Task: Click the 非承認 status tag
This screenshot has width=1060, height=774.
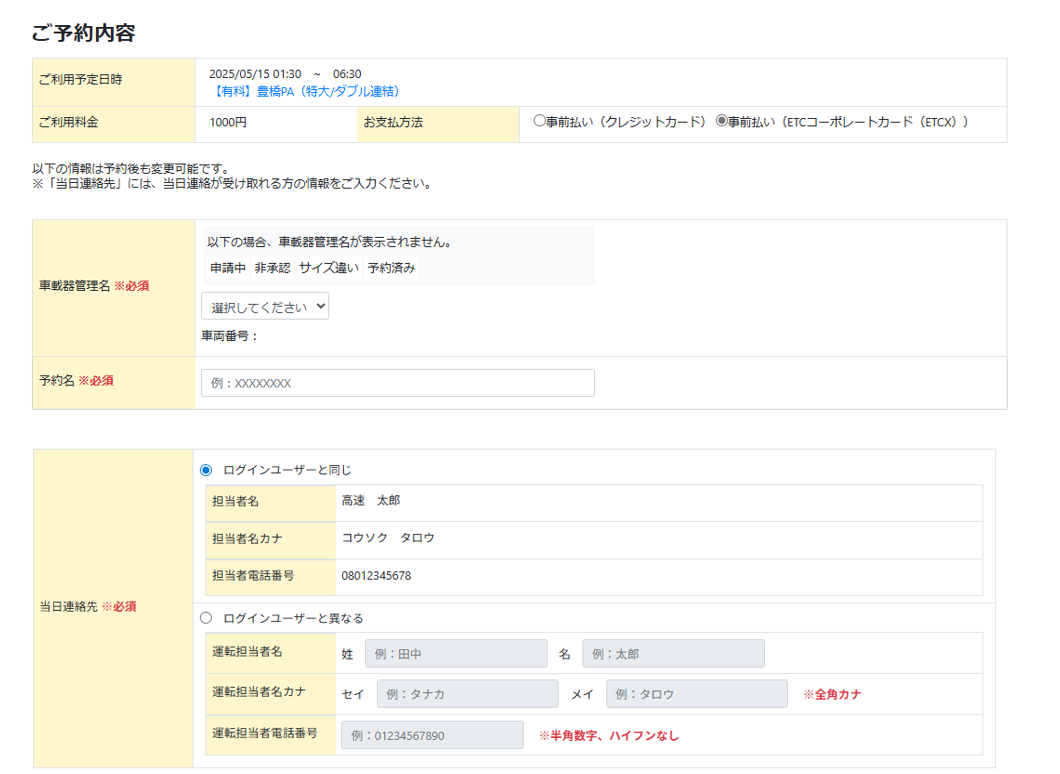Action: point(272,268)
